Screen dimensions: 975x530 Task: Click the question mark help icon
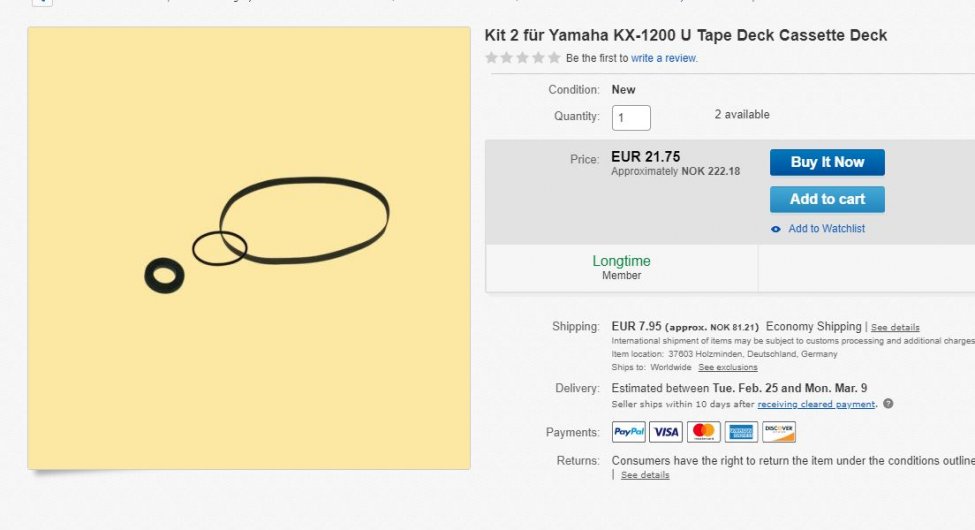(888, 404)
